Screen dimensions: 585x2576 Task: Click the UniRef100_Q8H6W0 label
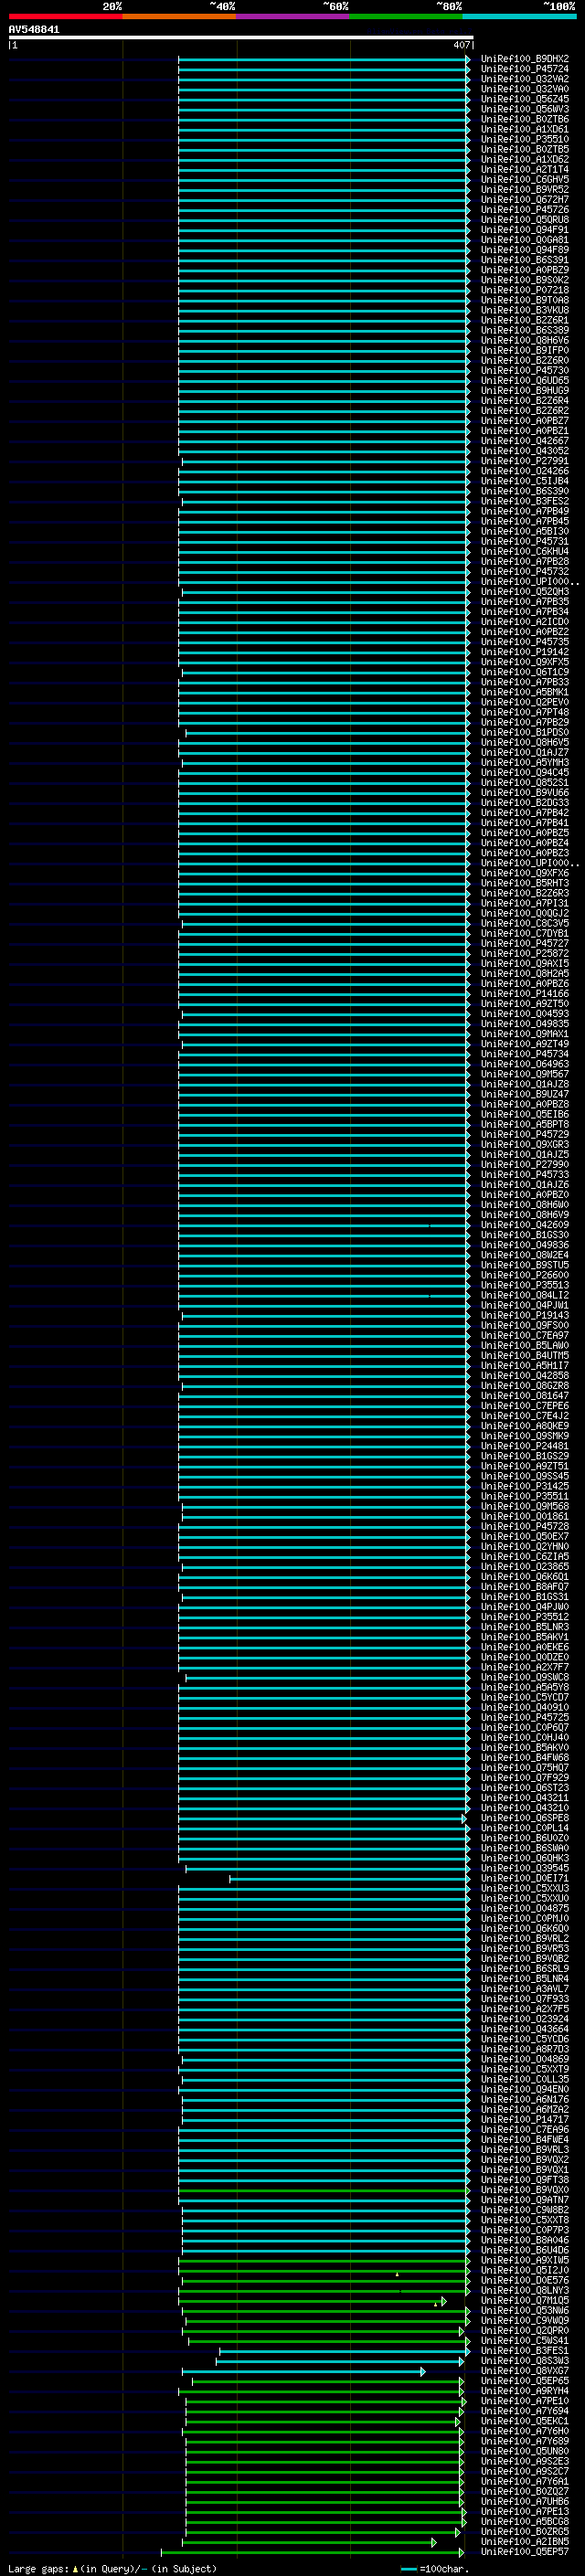(524, 1205)
